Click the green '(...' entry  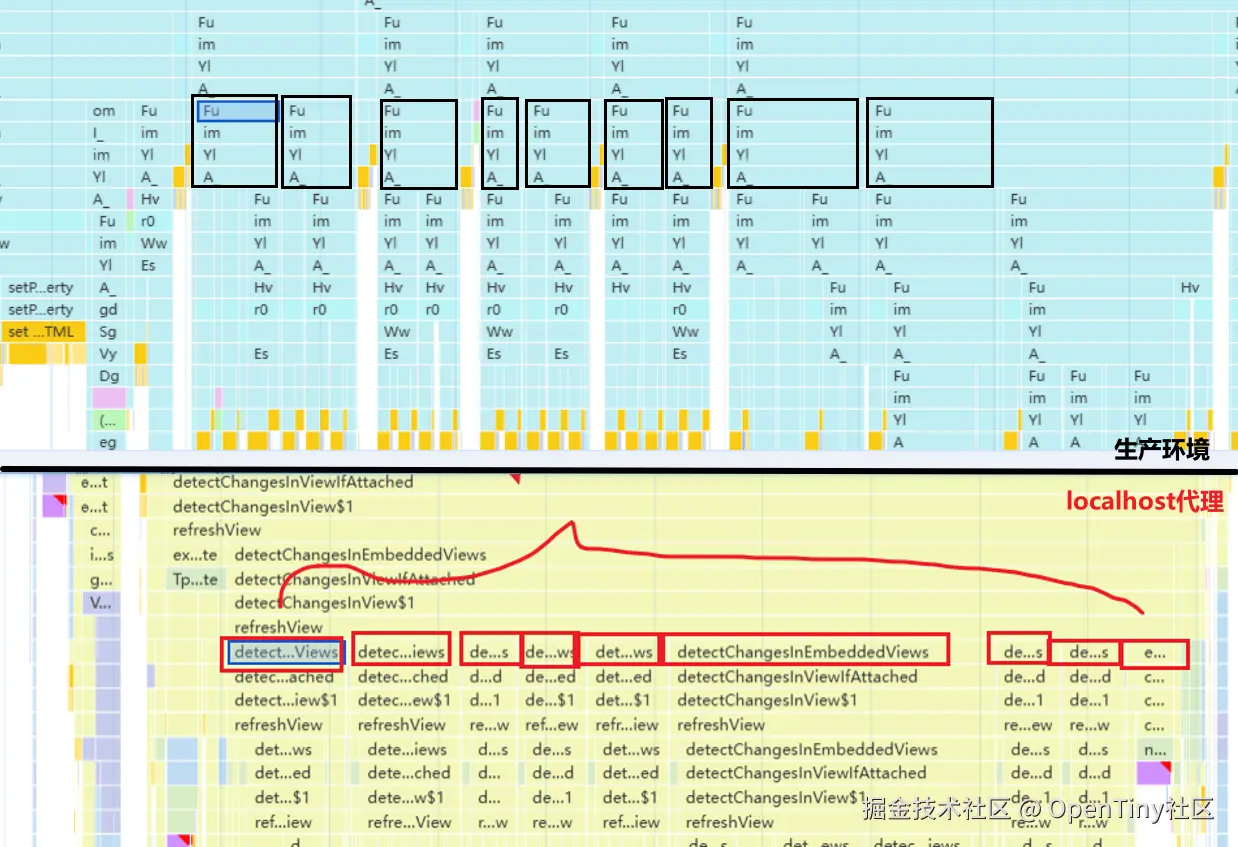[x=109, y=420]
